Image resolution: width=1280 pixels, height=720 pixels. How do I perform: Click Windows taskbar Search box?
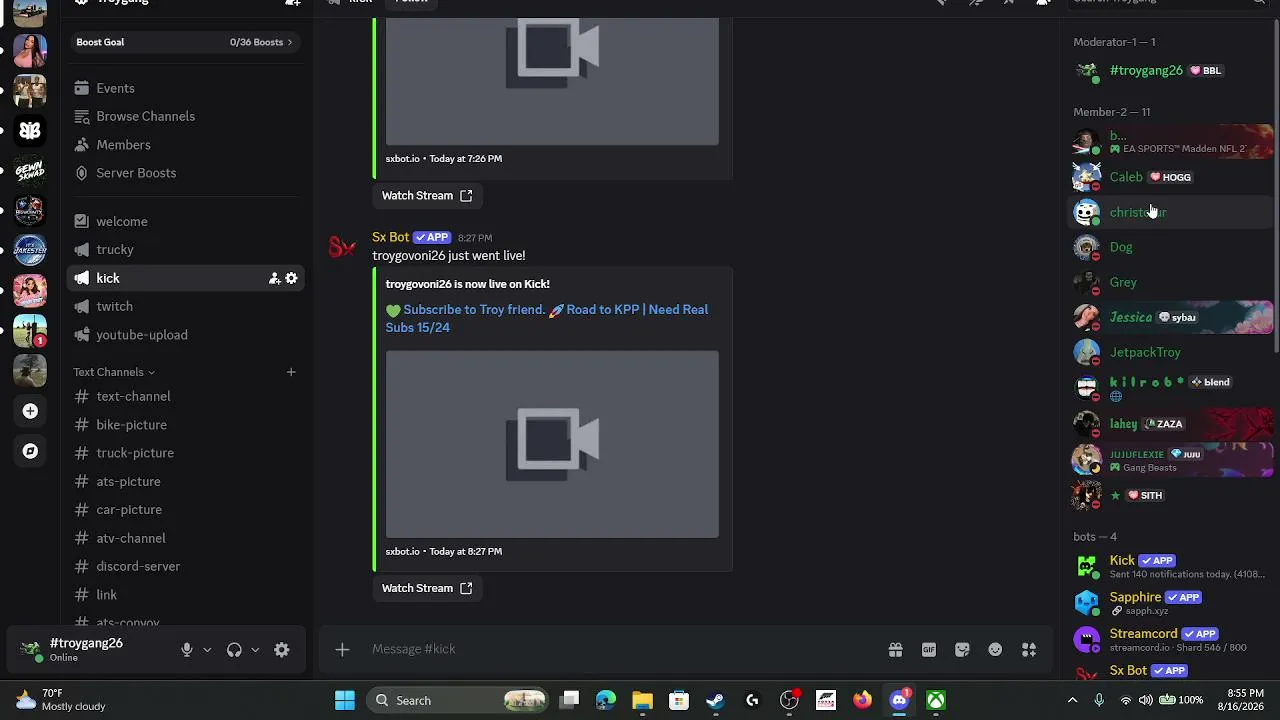tap(457, 700)
